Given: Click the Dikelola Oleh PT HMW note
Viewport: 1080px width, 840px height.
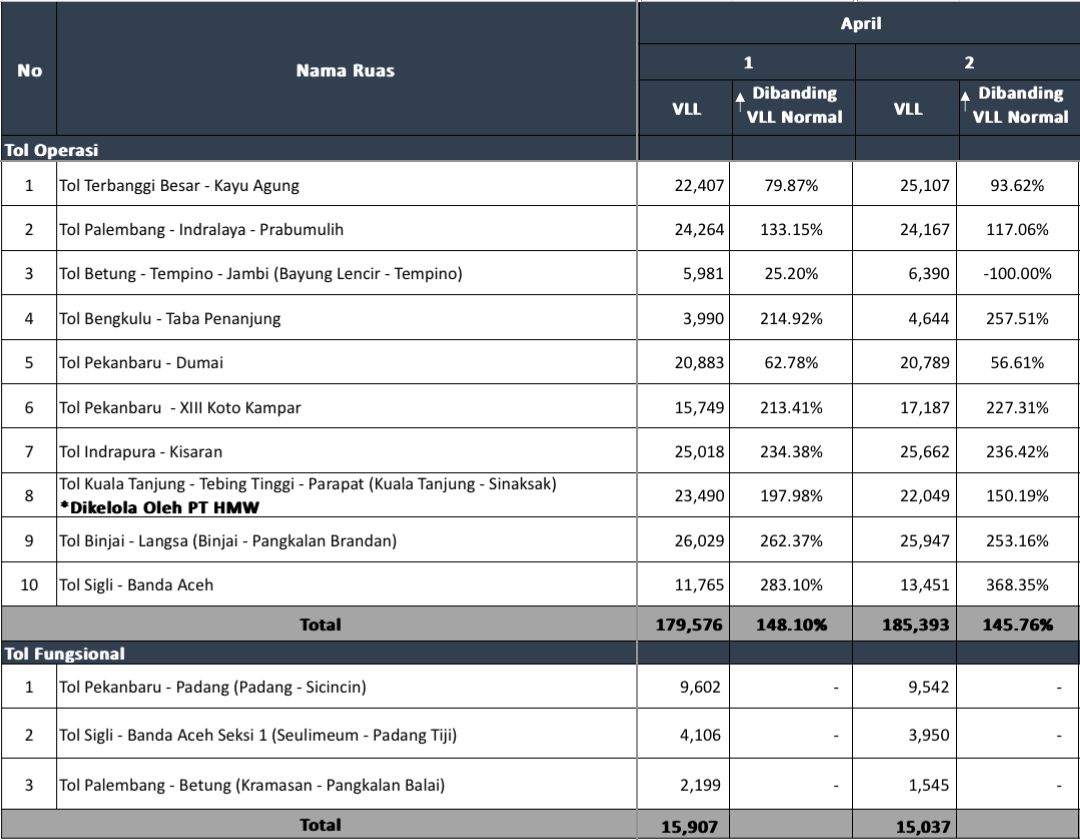Looking at the screenshot, I should pyautogui.click(x=159, y=507).
